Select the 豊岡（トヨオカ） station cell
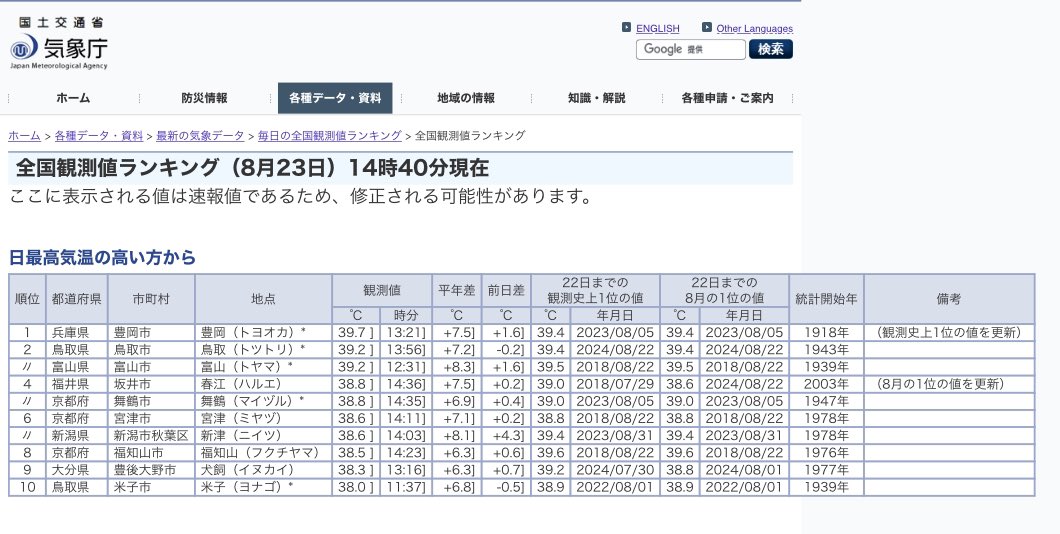Screen dimensions: 1060x534 click(x=263, y=333)
